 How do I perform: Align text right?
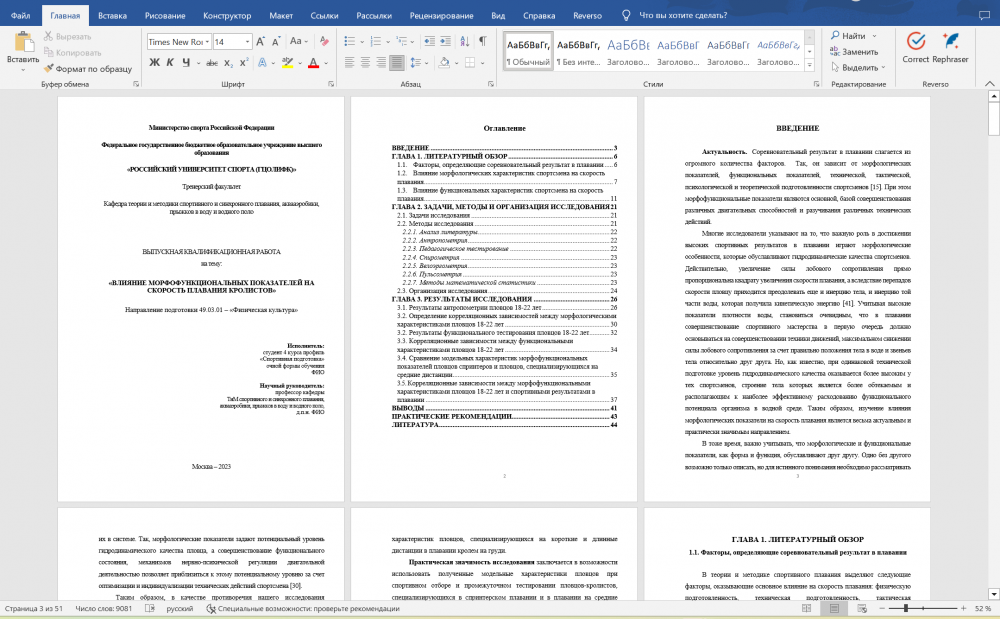[x=381, y=62]
